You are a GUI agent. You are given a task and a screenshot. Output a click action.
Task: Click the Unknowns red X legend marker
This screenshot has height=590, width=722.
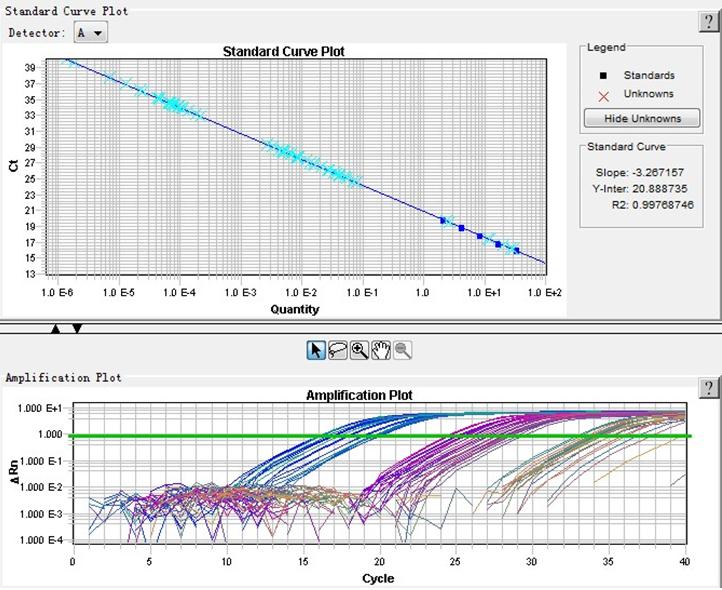[601, 95]
